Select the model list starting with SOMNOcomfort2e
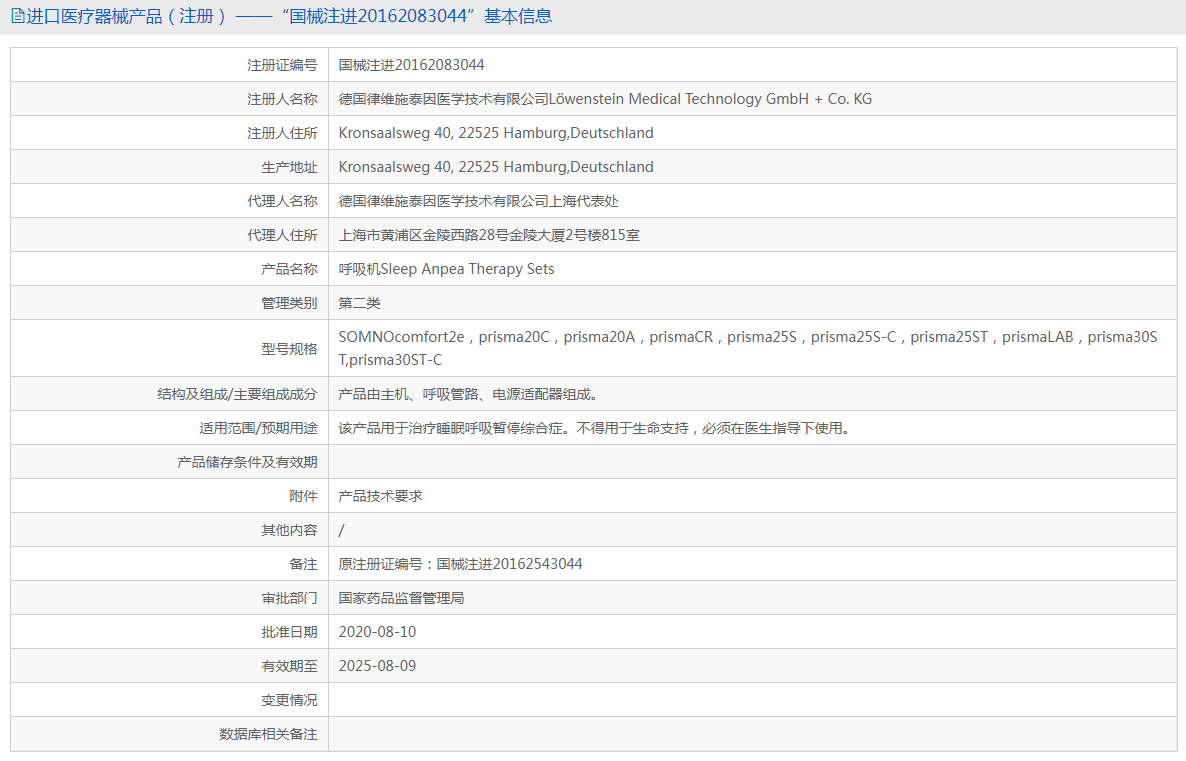This screenshot has height=761, width=1186. coord(748,349)
